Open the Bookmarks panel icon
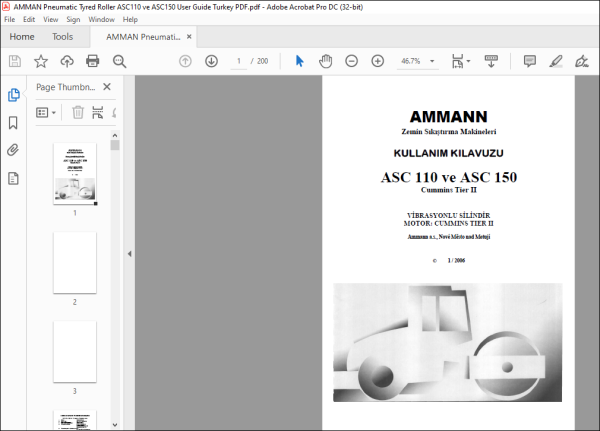Screen dimensions: 600x431 [x=13, y=123]
